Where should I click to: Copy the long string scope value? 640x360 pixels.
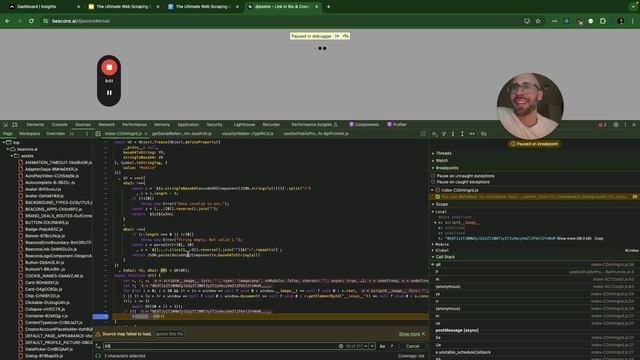pos(598,238)
